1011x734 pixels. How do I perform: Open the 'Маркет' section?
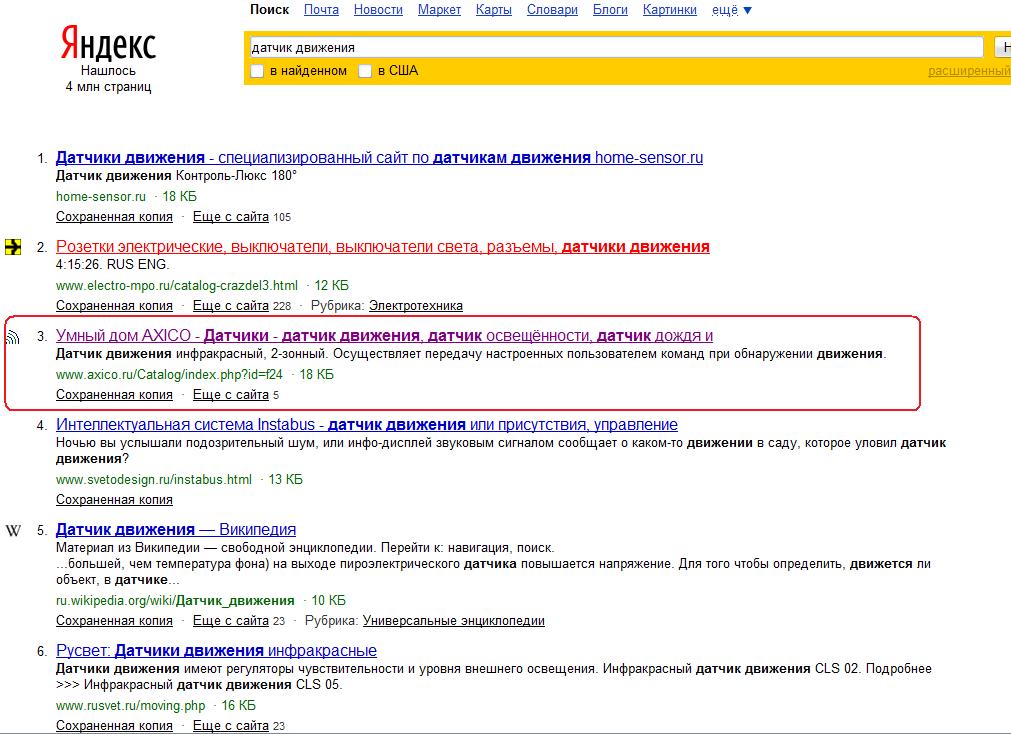[x=439, y=10]
